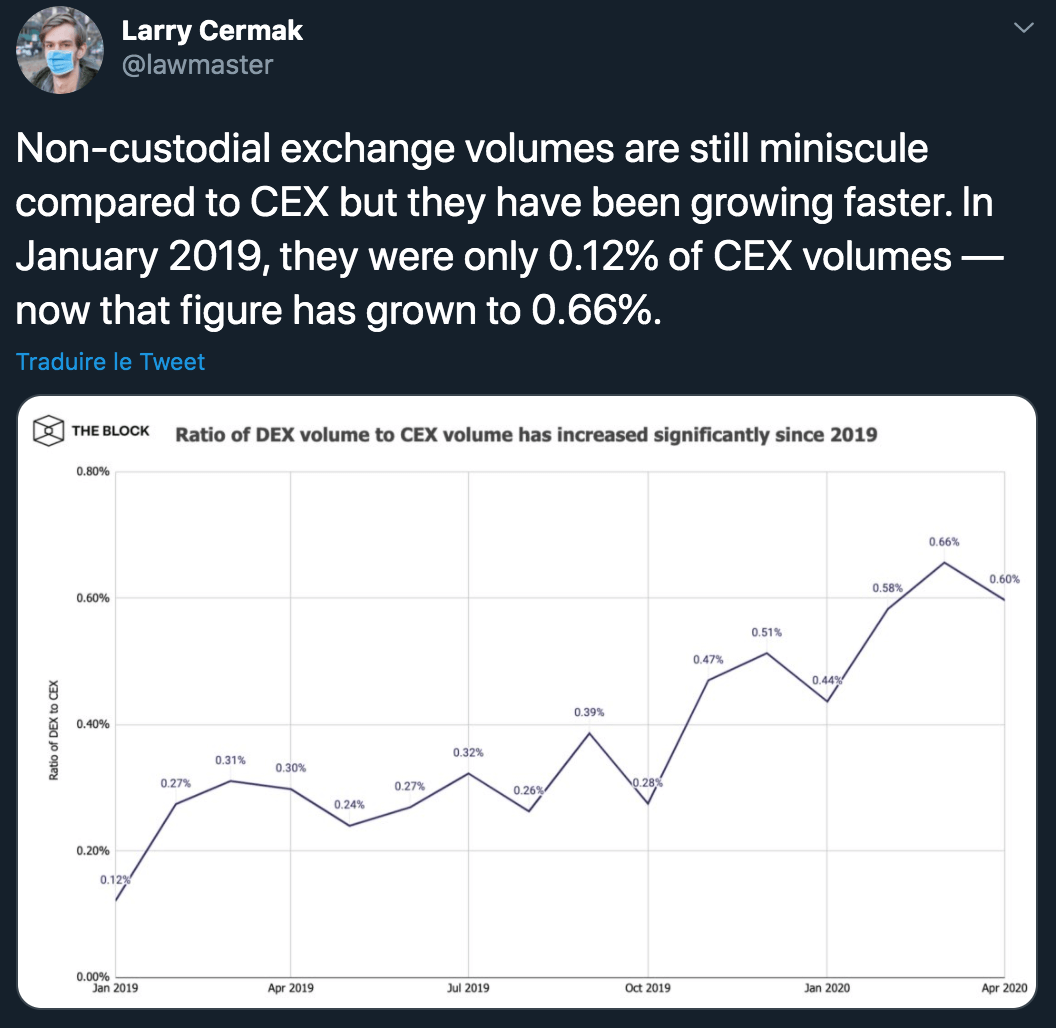Click the Larry Cermak display name
1056x1028 pixels.
pos(212,31)
